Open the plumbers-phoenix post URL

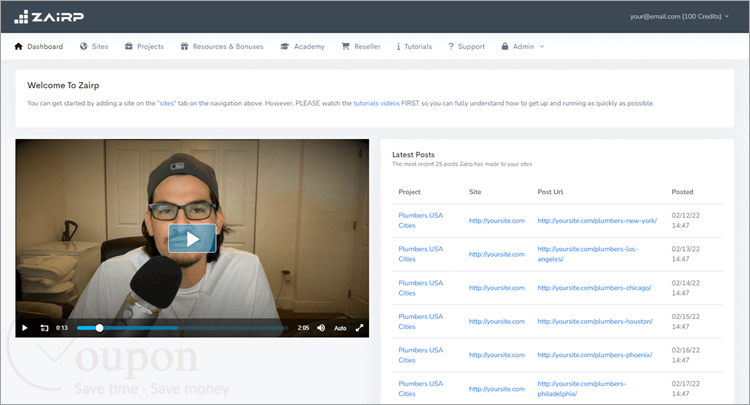click(x=595, y=355)
